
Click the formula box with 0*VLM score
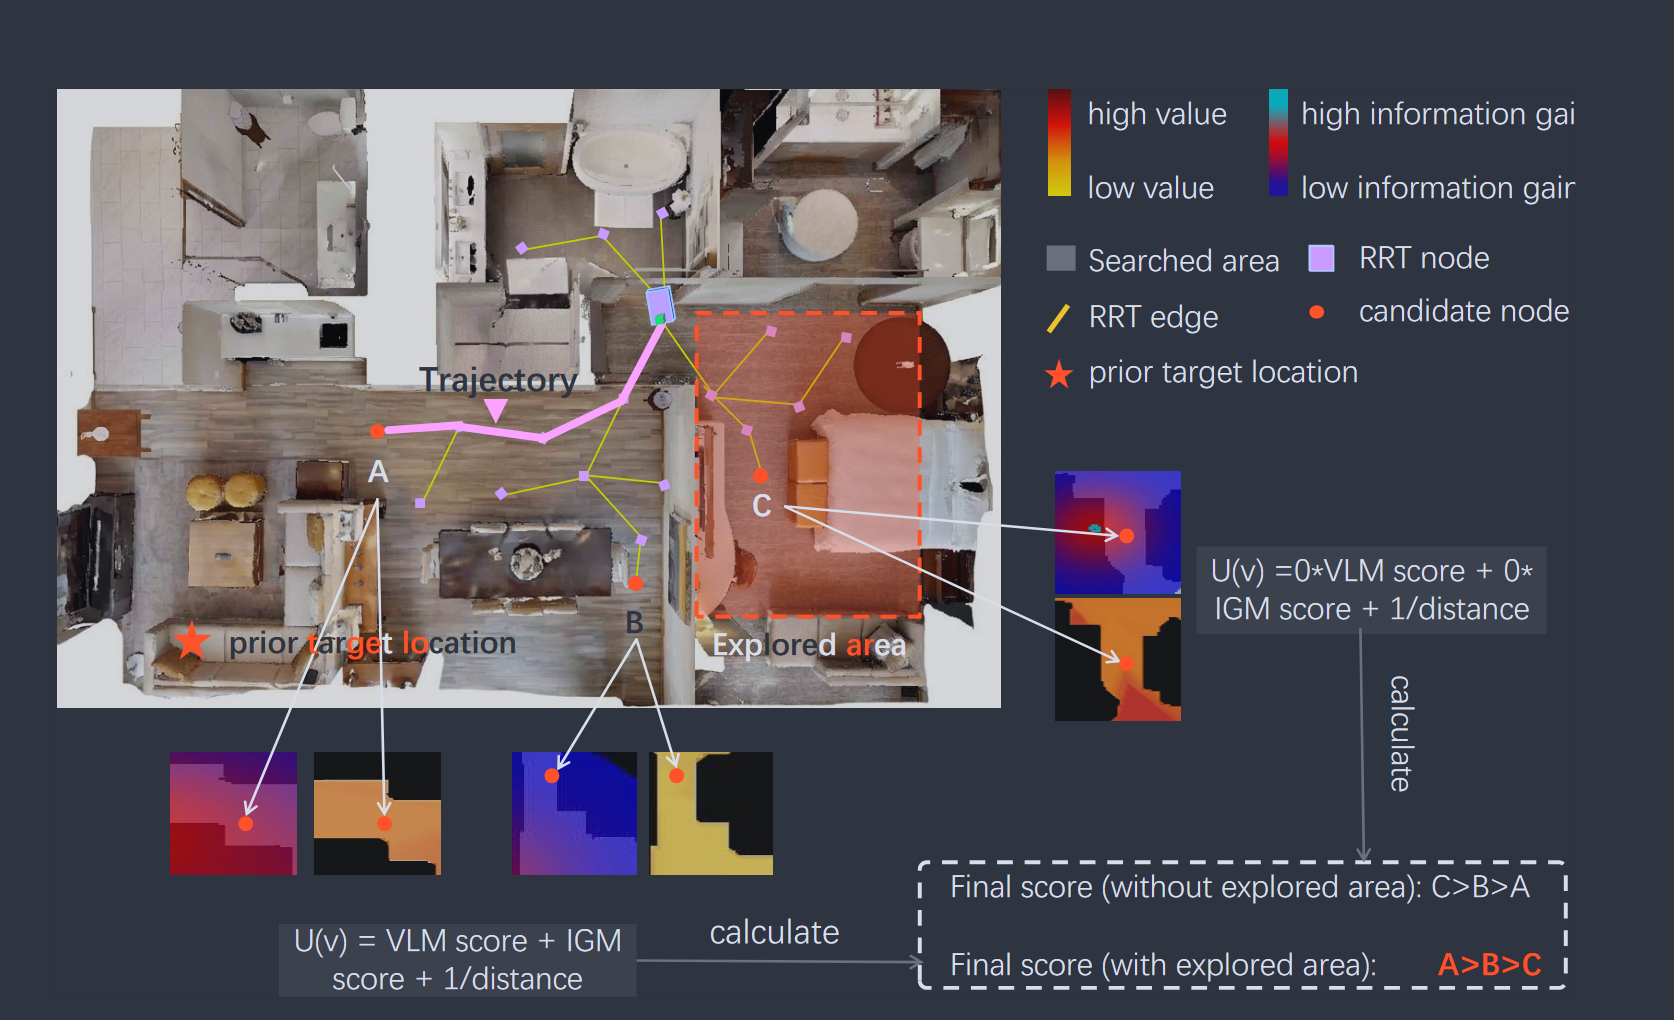1371,590
